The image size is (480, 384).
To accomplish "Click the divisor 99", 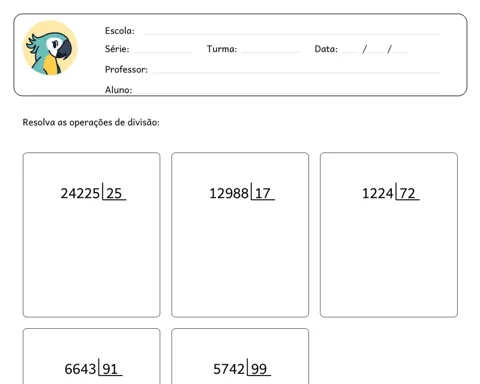I will click(x=259, y=369).
